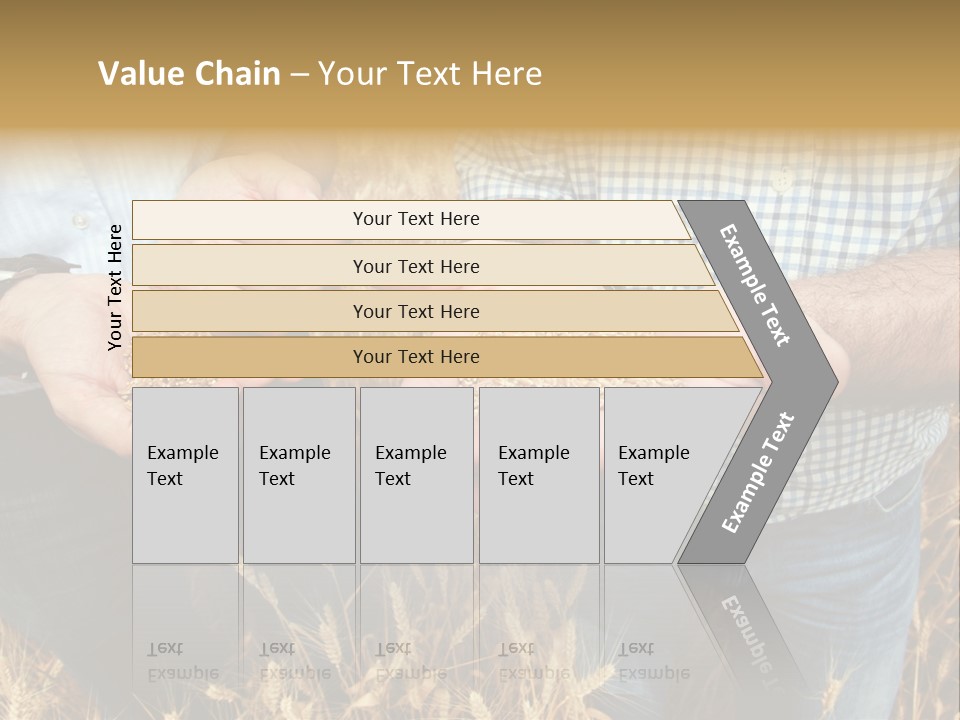Click the "Value Chain" slide title
Screen dimensions: 960x720
point(190,74)
